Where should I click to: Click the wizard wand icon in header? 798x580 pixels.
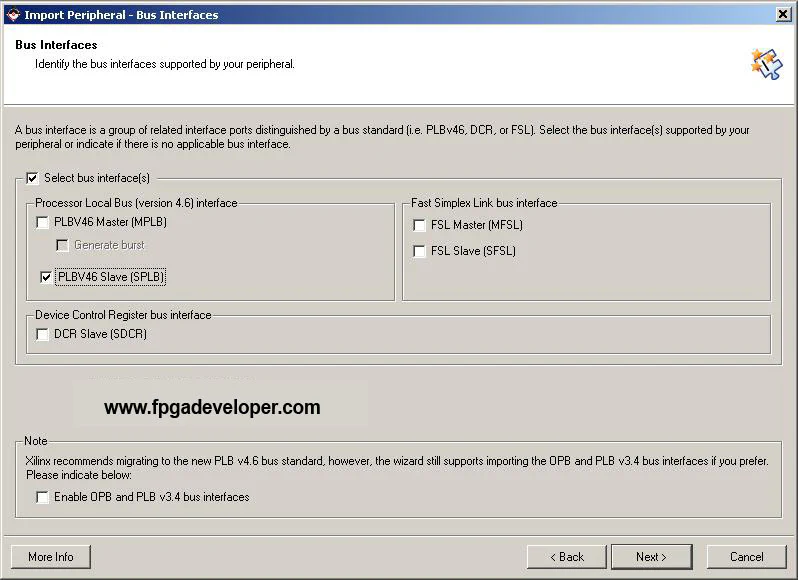pos(765,63)
